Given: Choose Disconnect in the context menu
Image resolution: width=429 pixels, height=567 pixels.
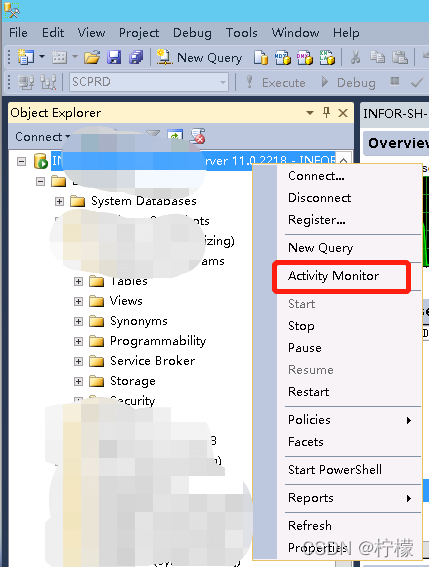Looking at the screenshot, I should pos(319,198).
